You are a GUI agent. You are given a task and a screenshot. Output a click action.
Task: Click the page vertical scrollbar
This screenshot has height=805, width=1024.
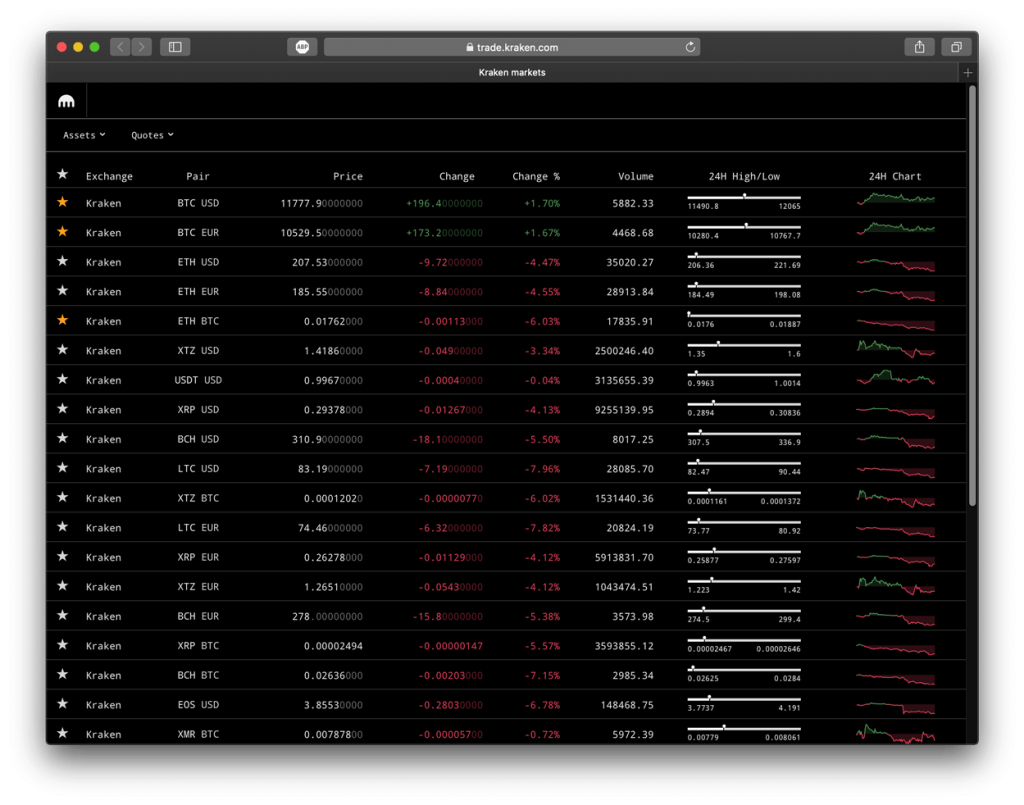coord(972,295)
